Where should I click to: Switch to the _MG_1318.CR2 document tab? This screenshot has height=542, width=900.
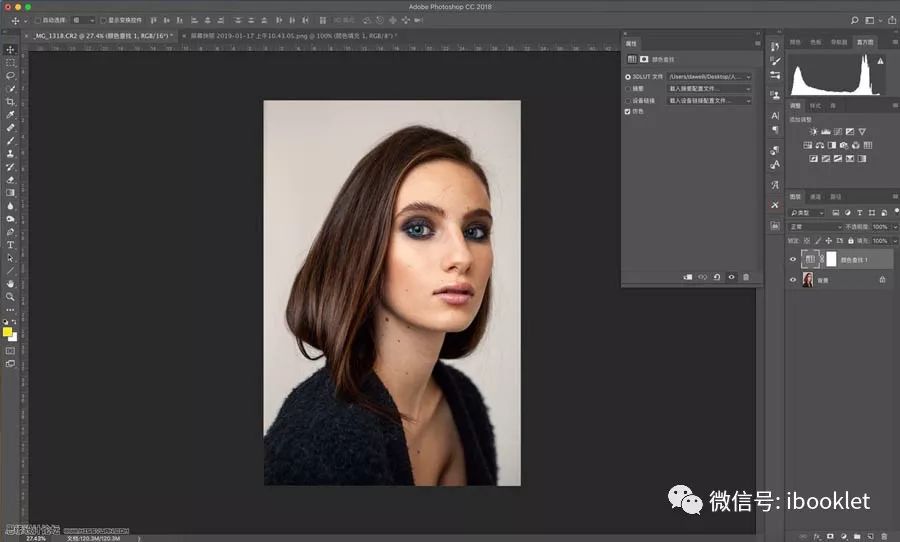(x=102, y=36)
